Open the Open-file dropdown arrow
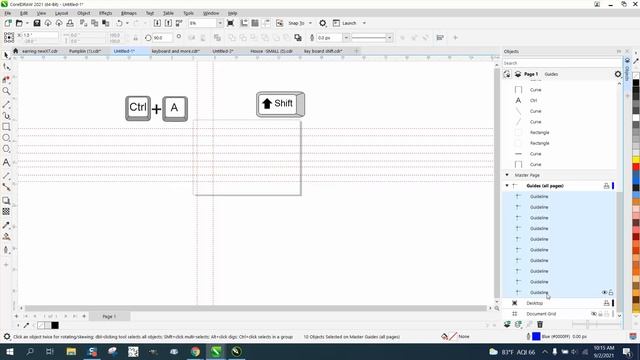The image size is (640, 360). [27, 23]
